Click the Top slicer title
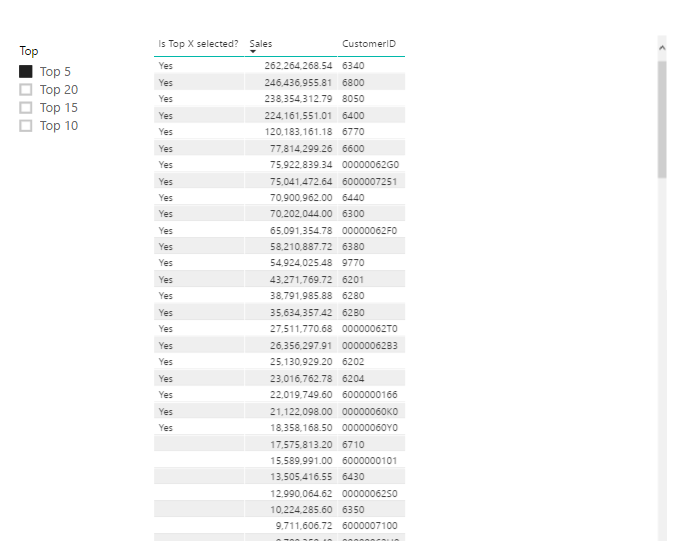Image resolution: width=689 pixels, height=541 pixels. coord(29,51)
